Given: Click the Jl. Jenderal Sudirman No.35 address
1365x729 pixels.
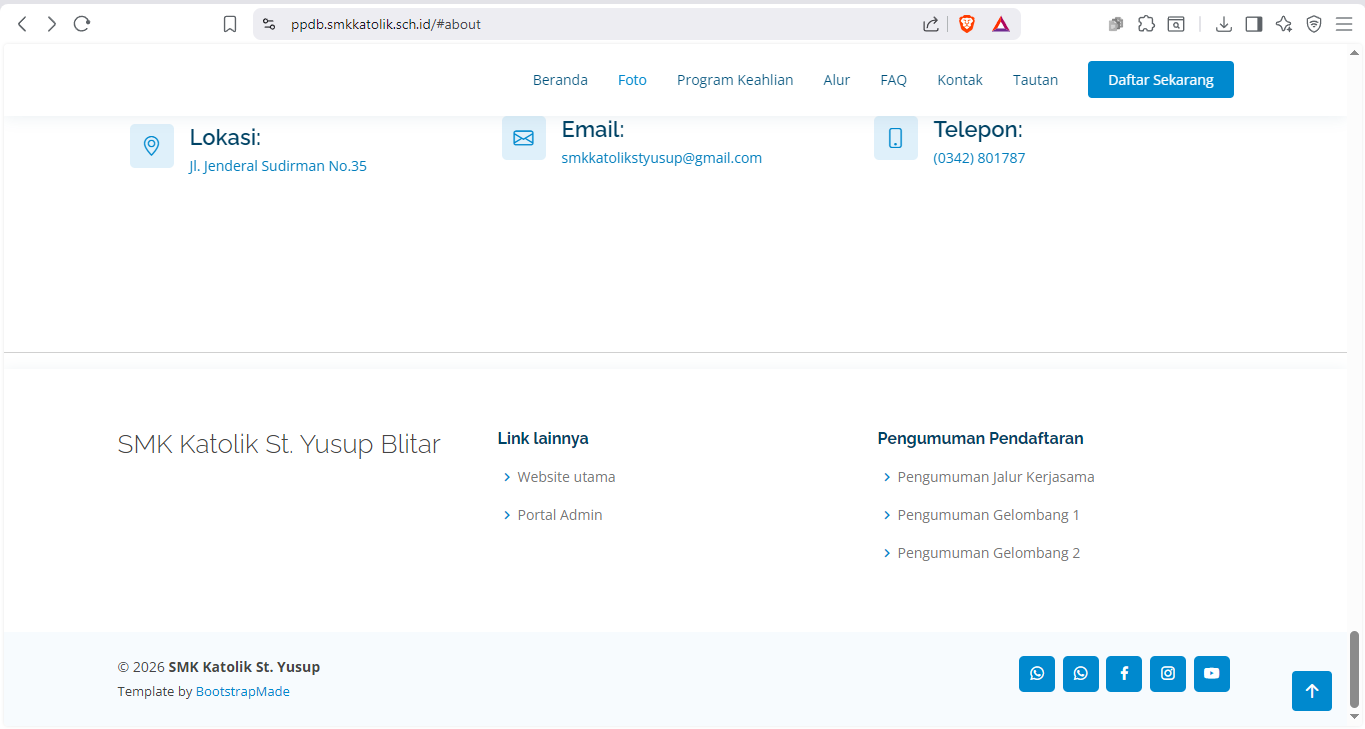Looking at the screenshot, I should (278, 166).
